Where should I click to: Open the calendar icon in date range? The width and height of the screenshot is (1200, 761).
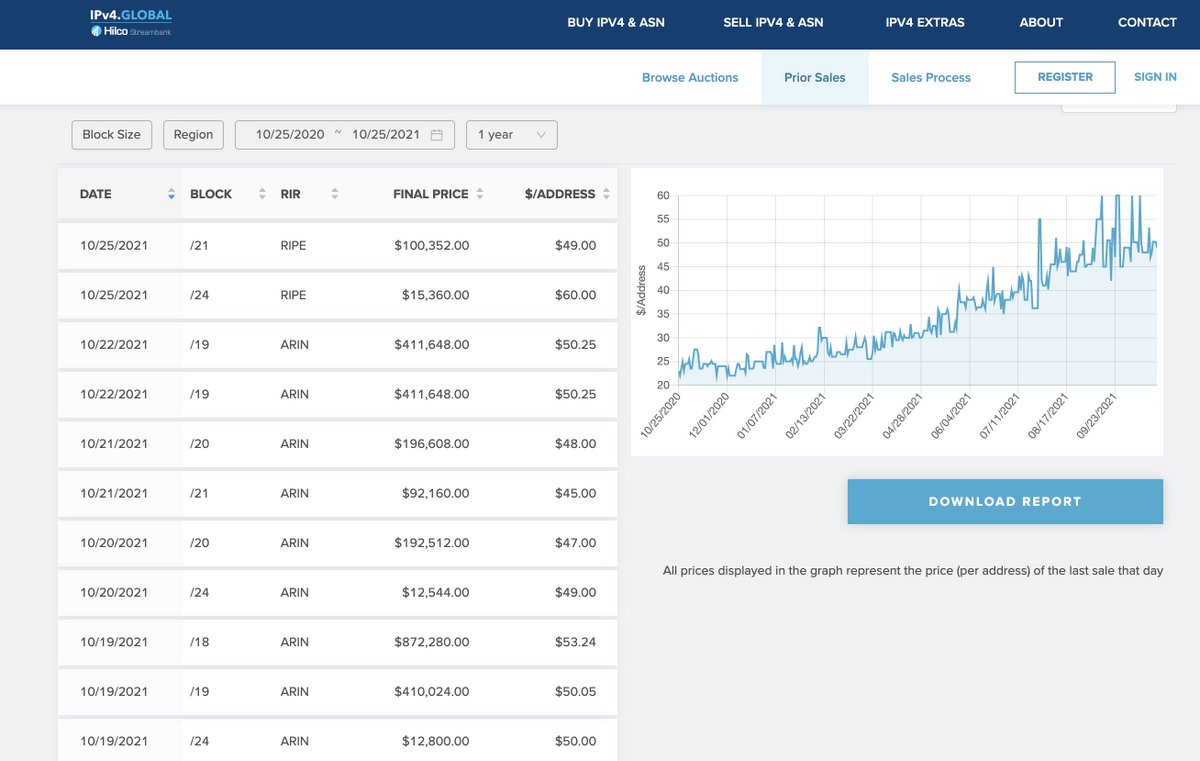[437, 135]
